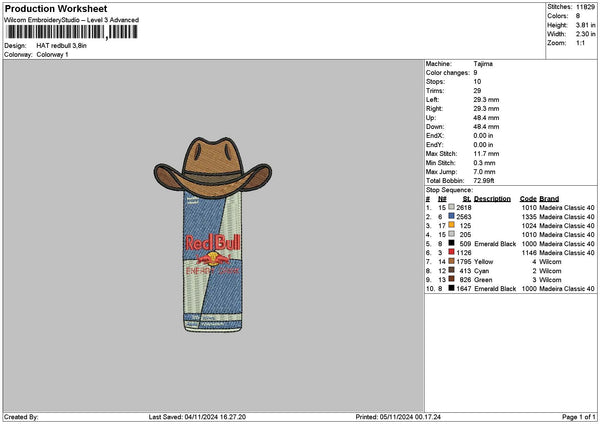This screenshot has height=424, width=600.
Task: Select code 1024 in the stop sequence
Action: click(x=529, y=226)
